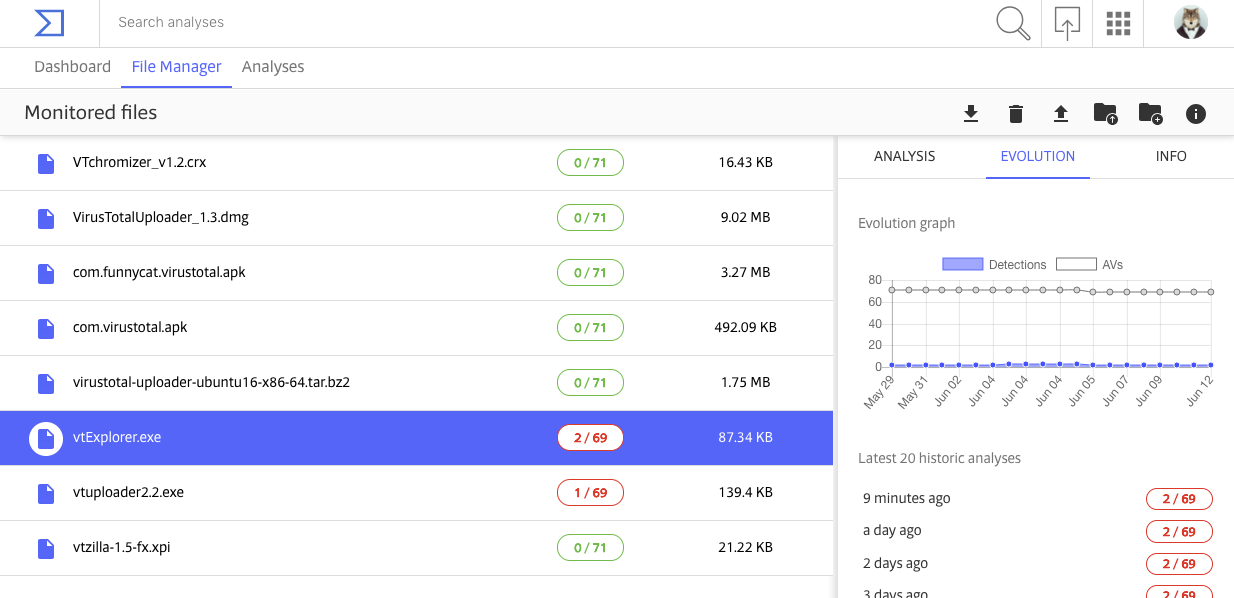Click the 16.43 KB size value

point(745,162)
